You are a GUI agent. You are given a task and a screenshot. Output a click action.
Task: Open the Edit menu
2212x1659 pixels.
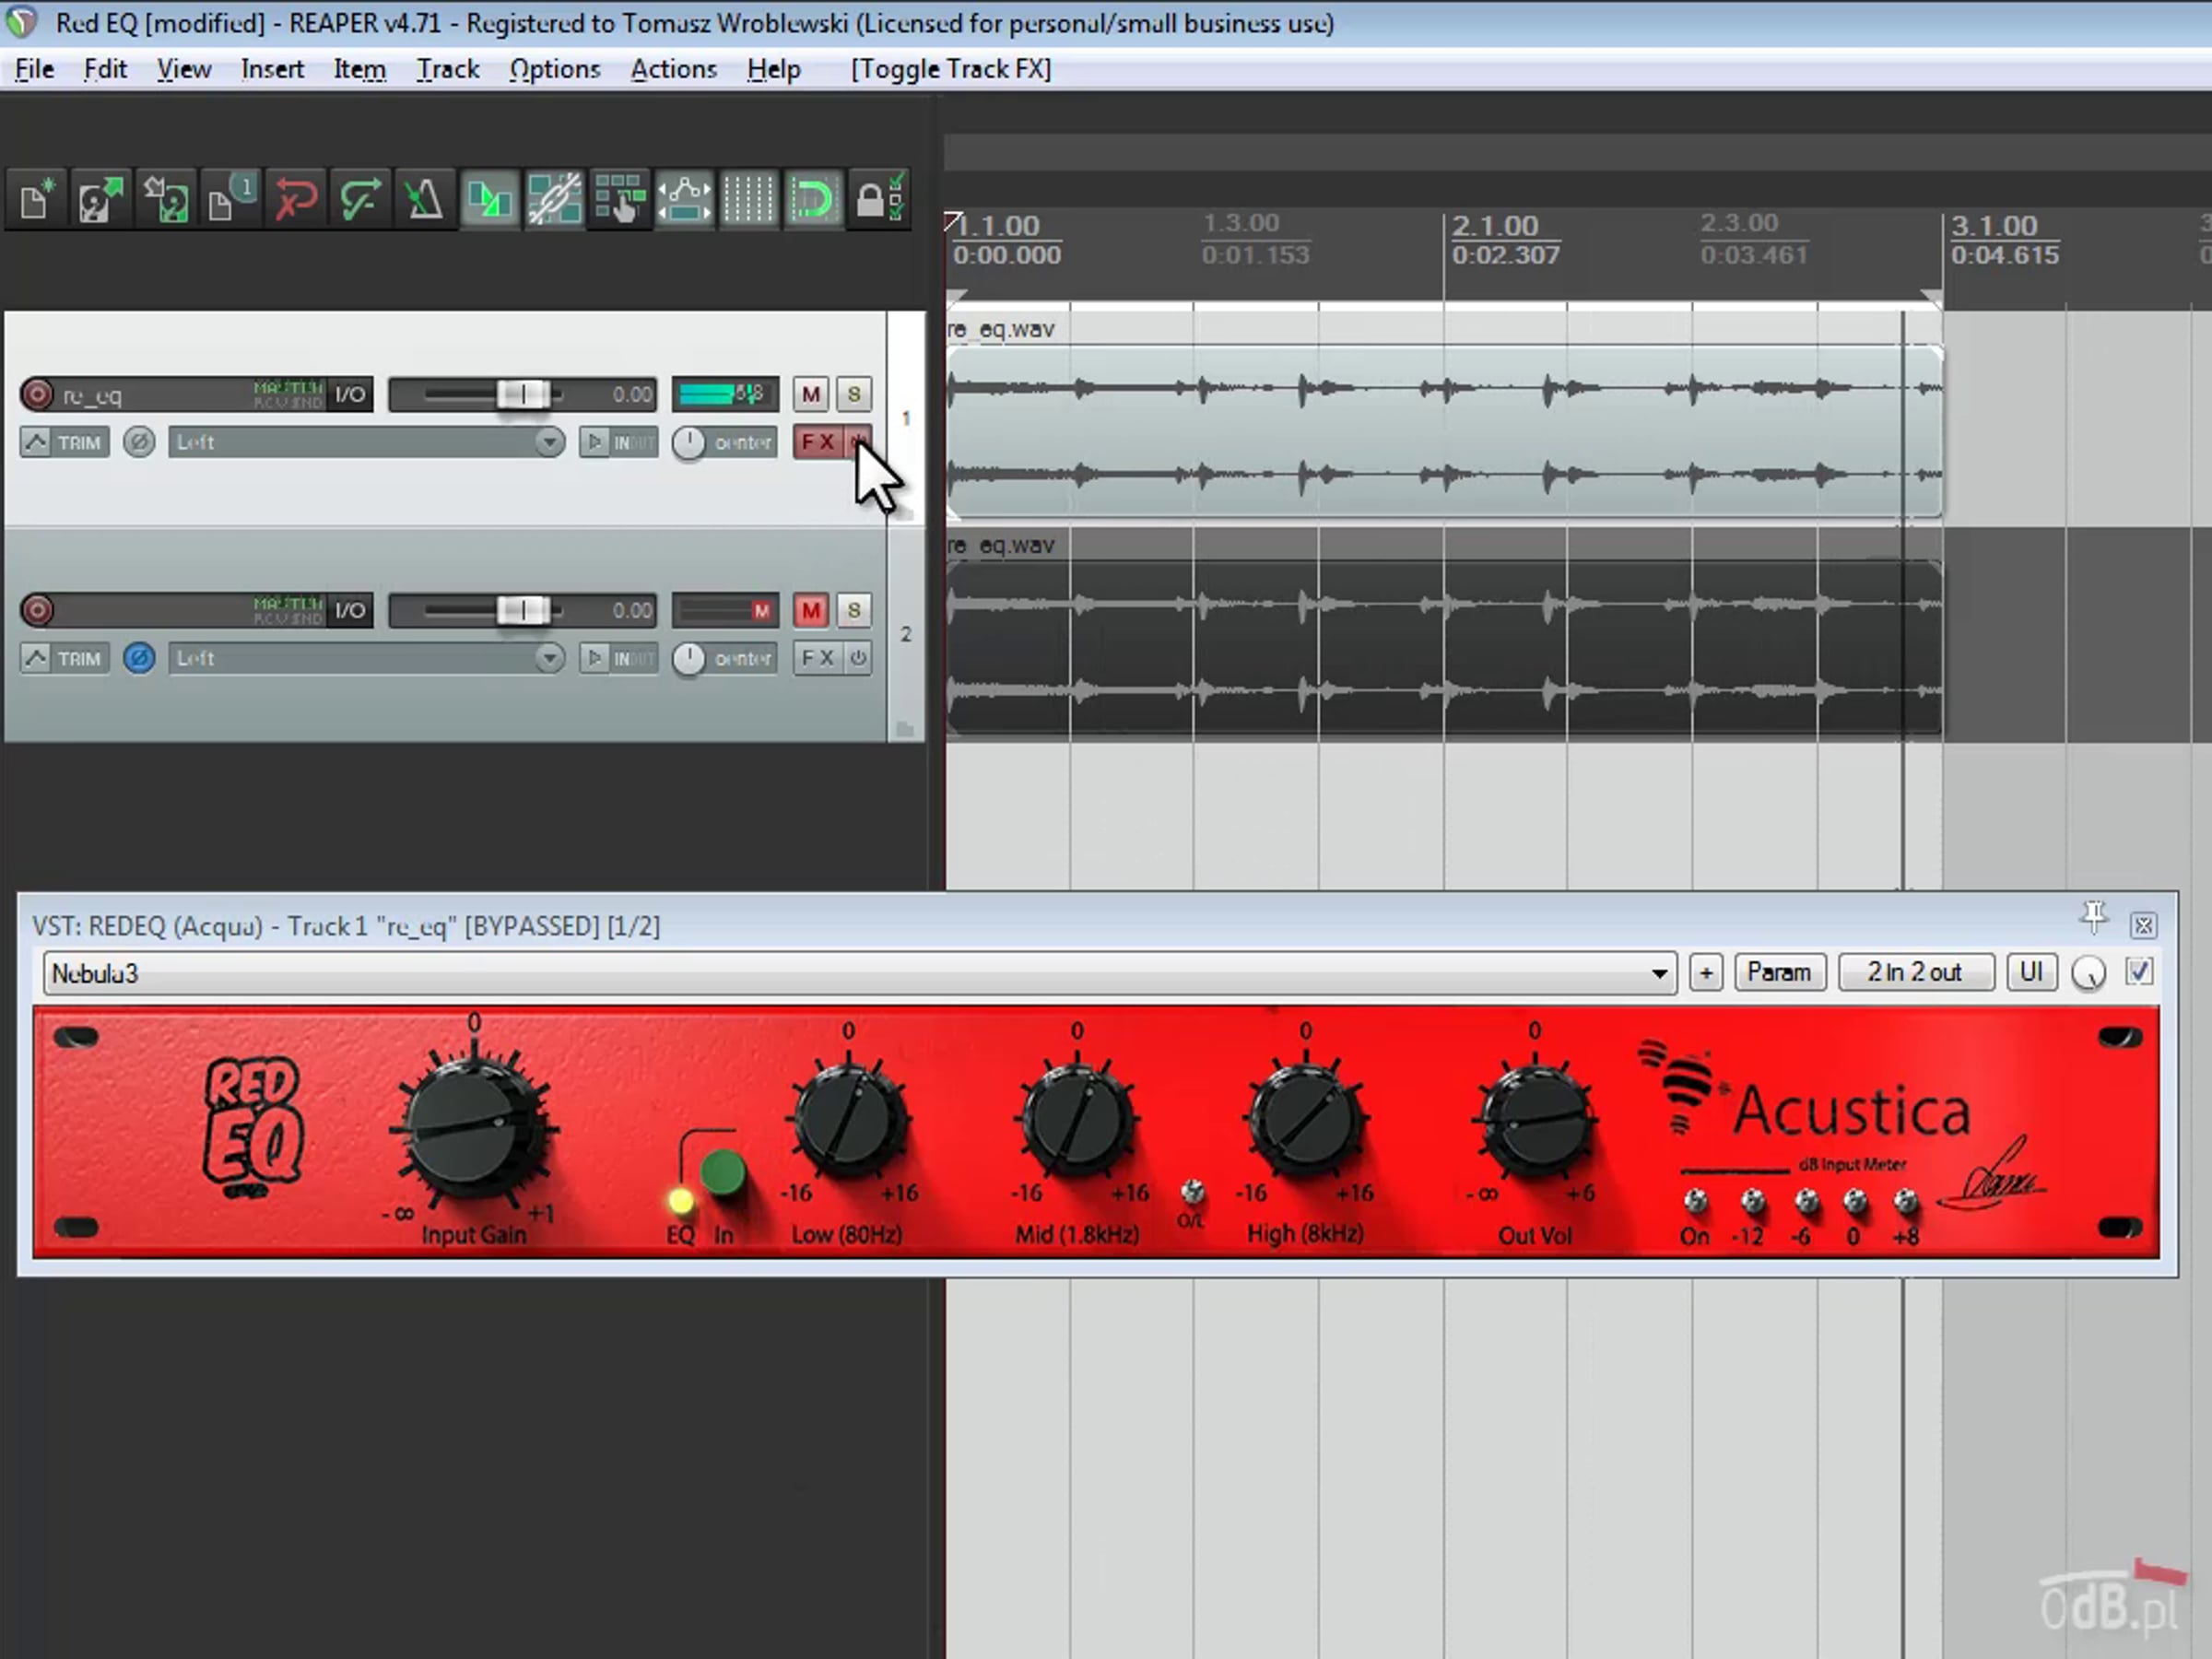105,69
